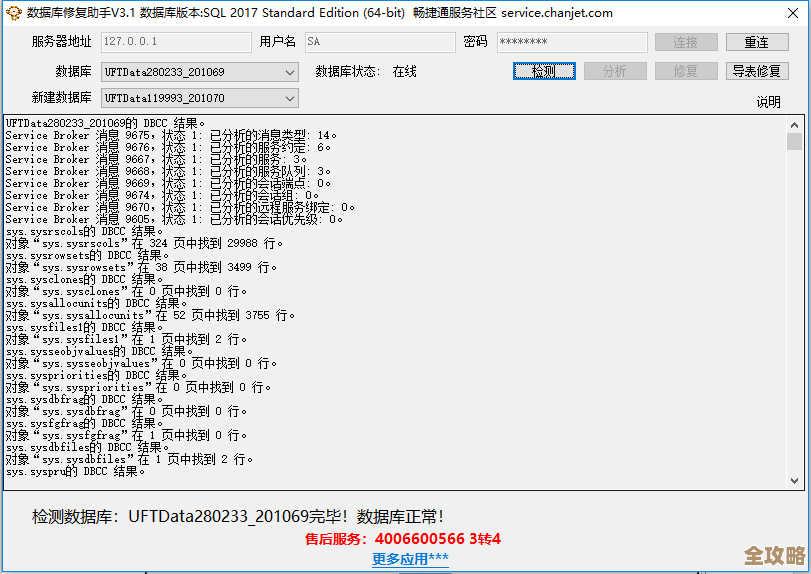This screenshot has width=811, height=574.
Task: Click the sys.sysrscols 29988 行 log line
Action: click(x=145, y=244)
